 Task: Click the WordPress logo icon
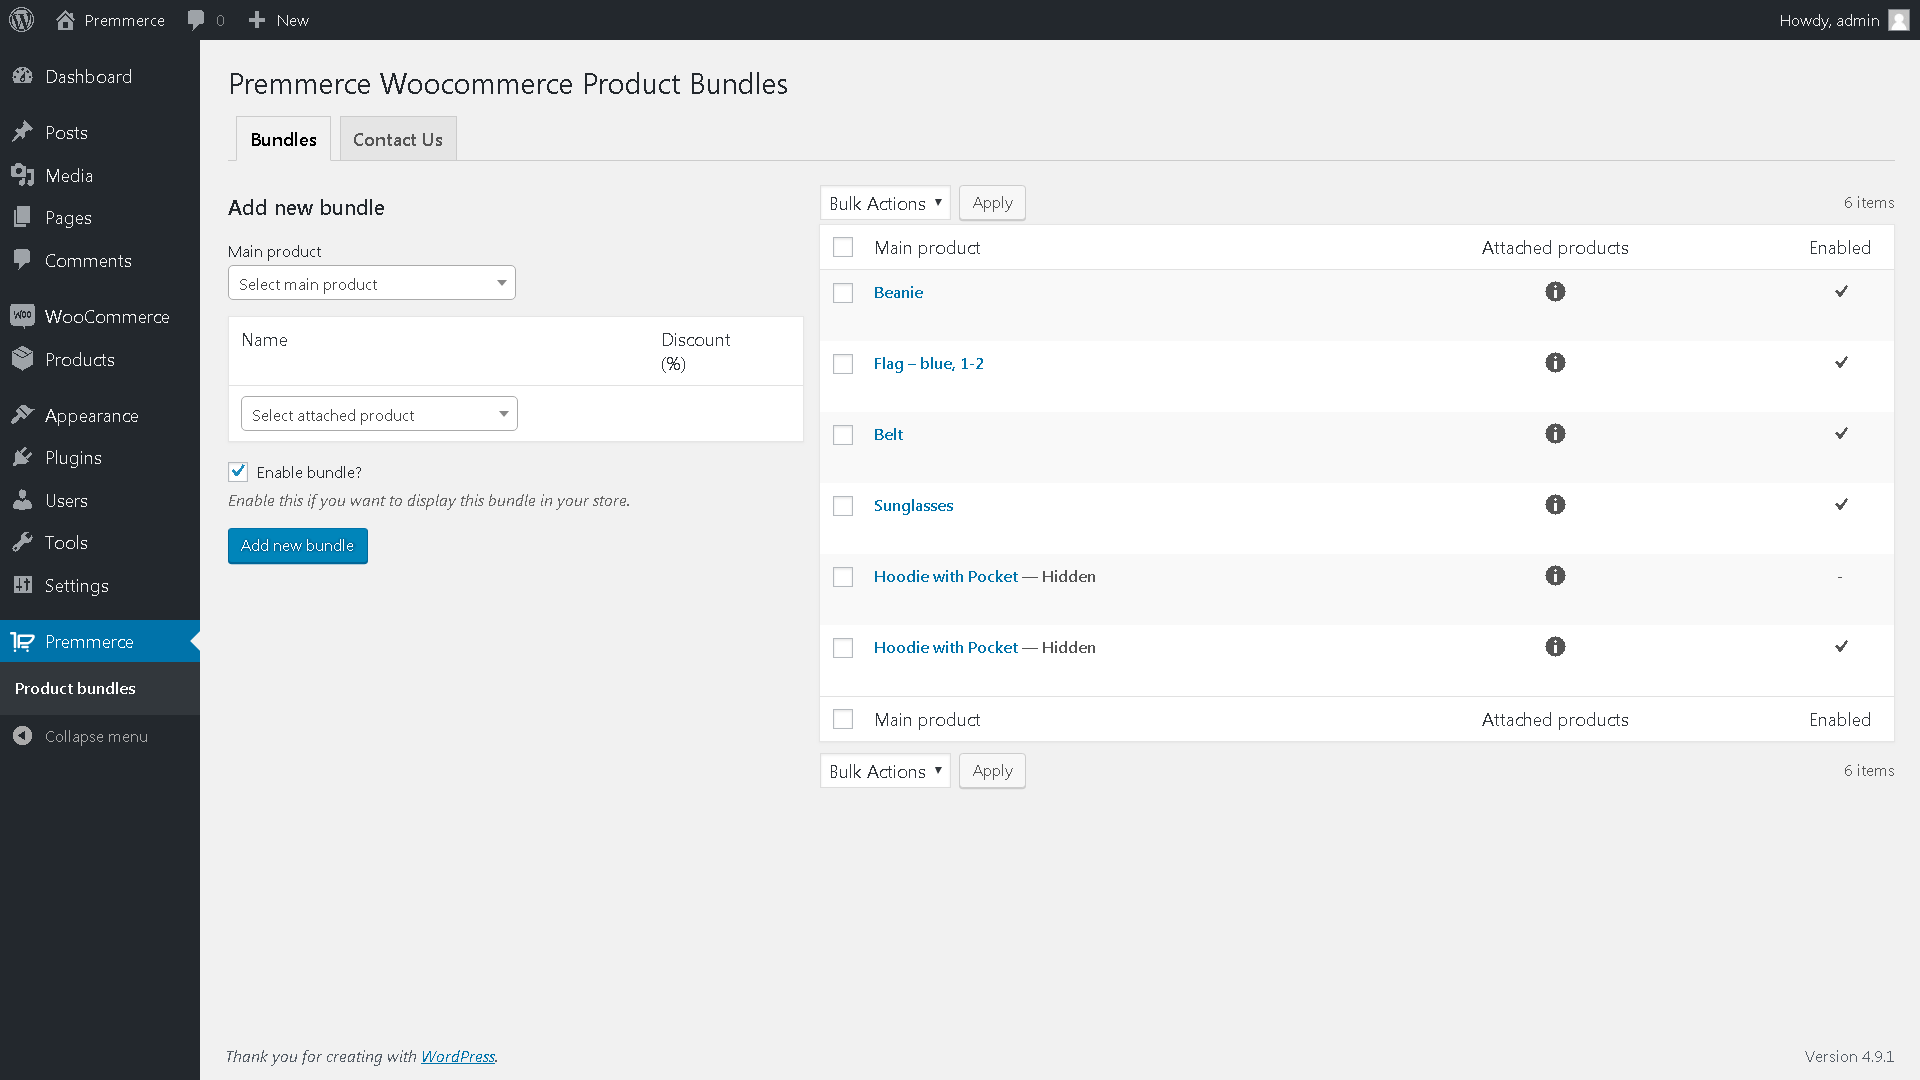coord(21,20)
